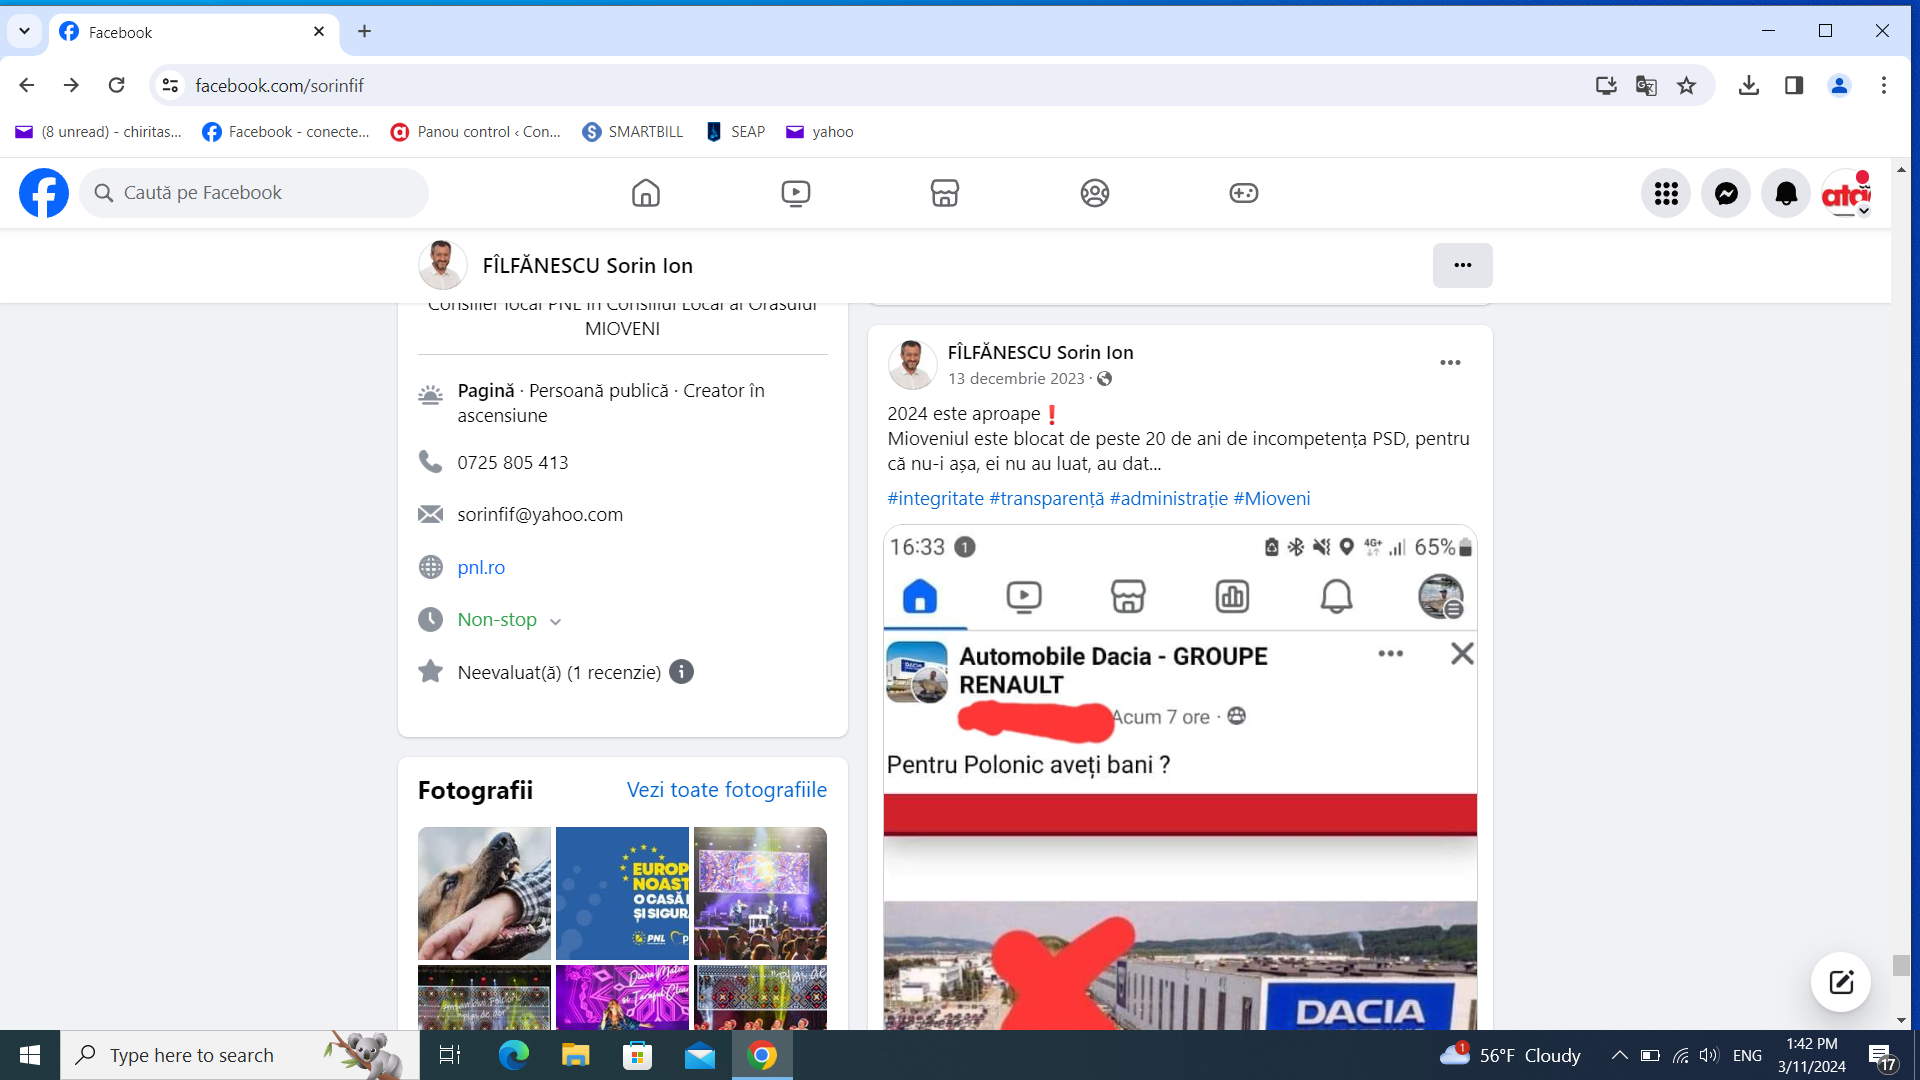Show Facebook notifications bell

pos(1786,194)
